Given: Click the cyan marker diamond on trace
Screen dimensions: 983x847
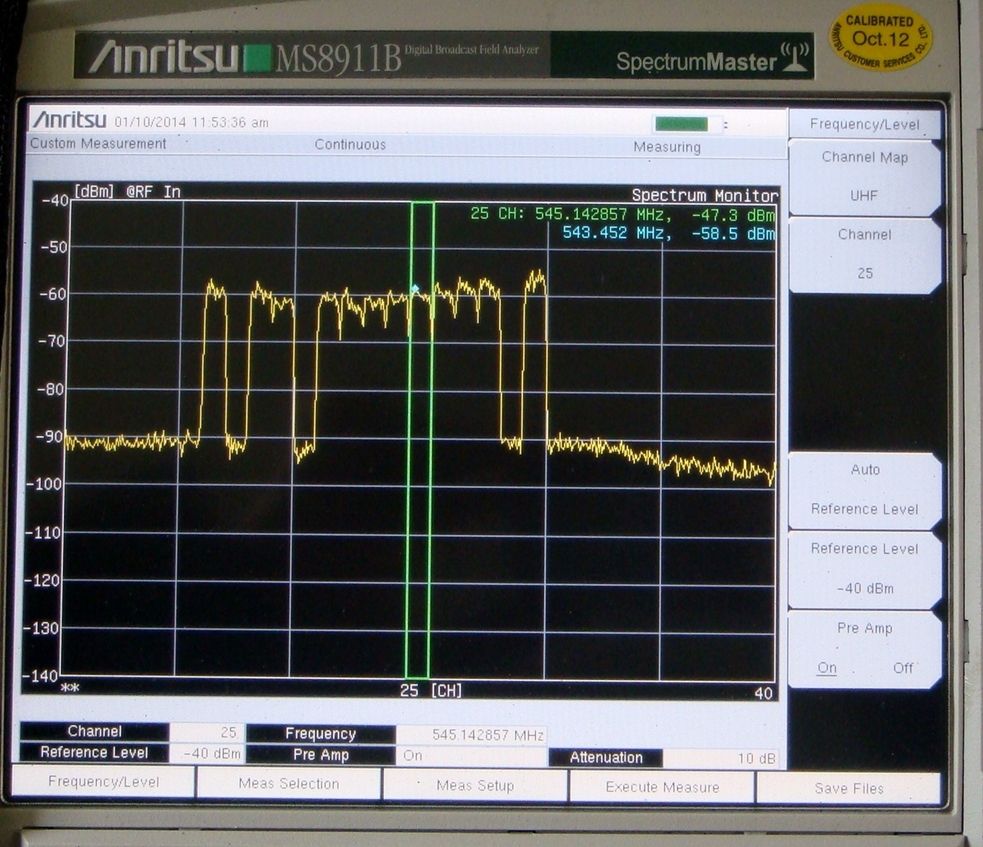Looking at the screenshot, I should point(415,289).
